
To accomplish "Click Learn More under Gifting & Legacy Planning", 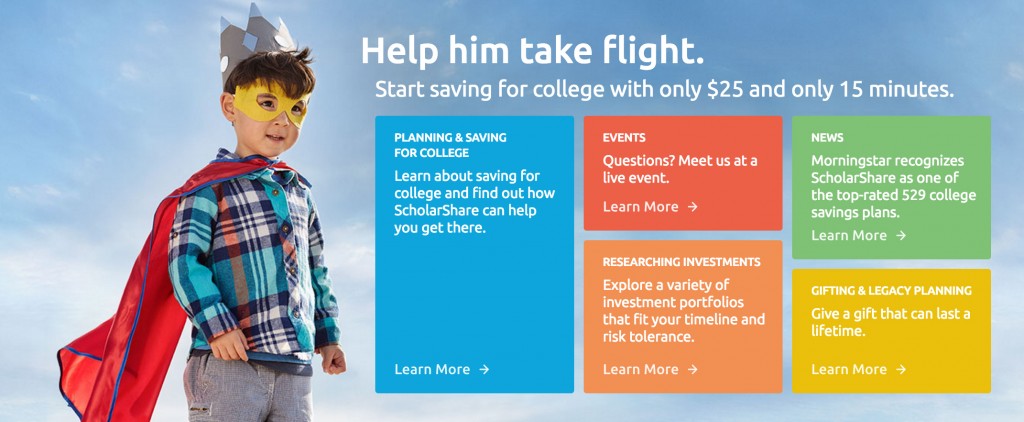I will (x=849, y=369).
